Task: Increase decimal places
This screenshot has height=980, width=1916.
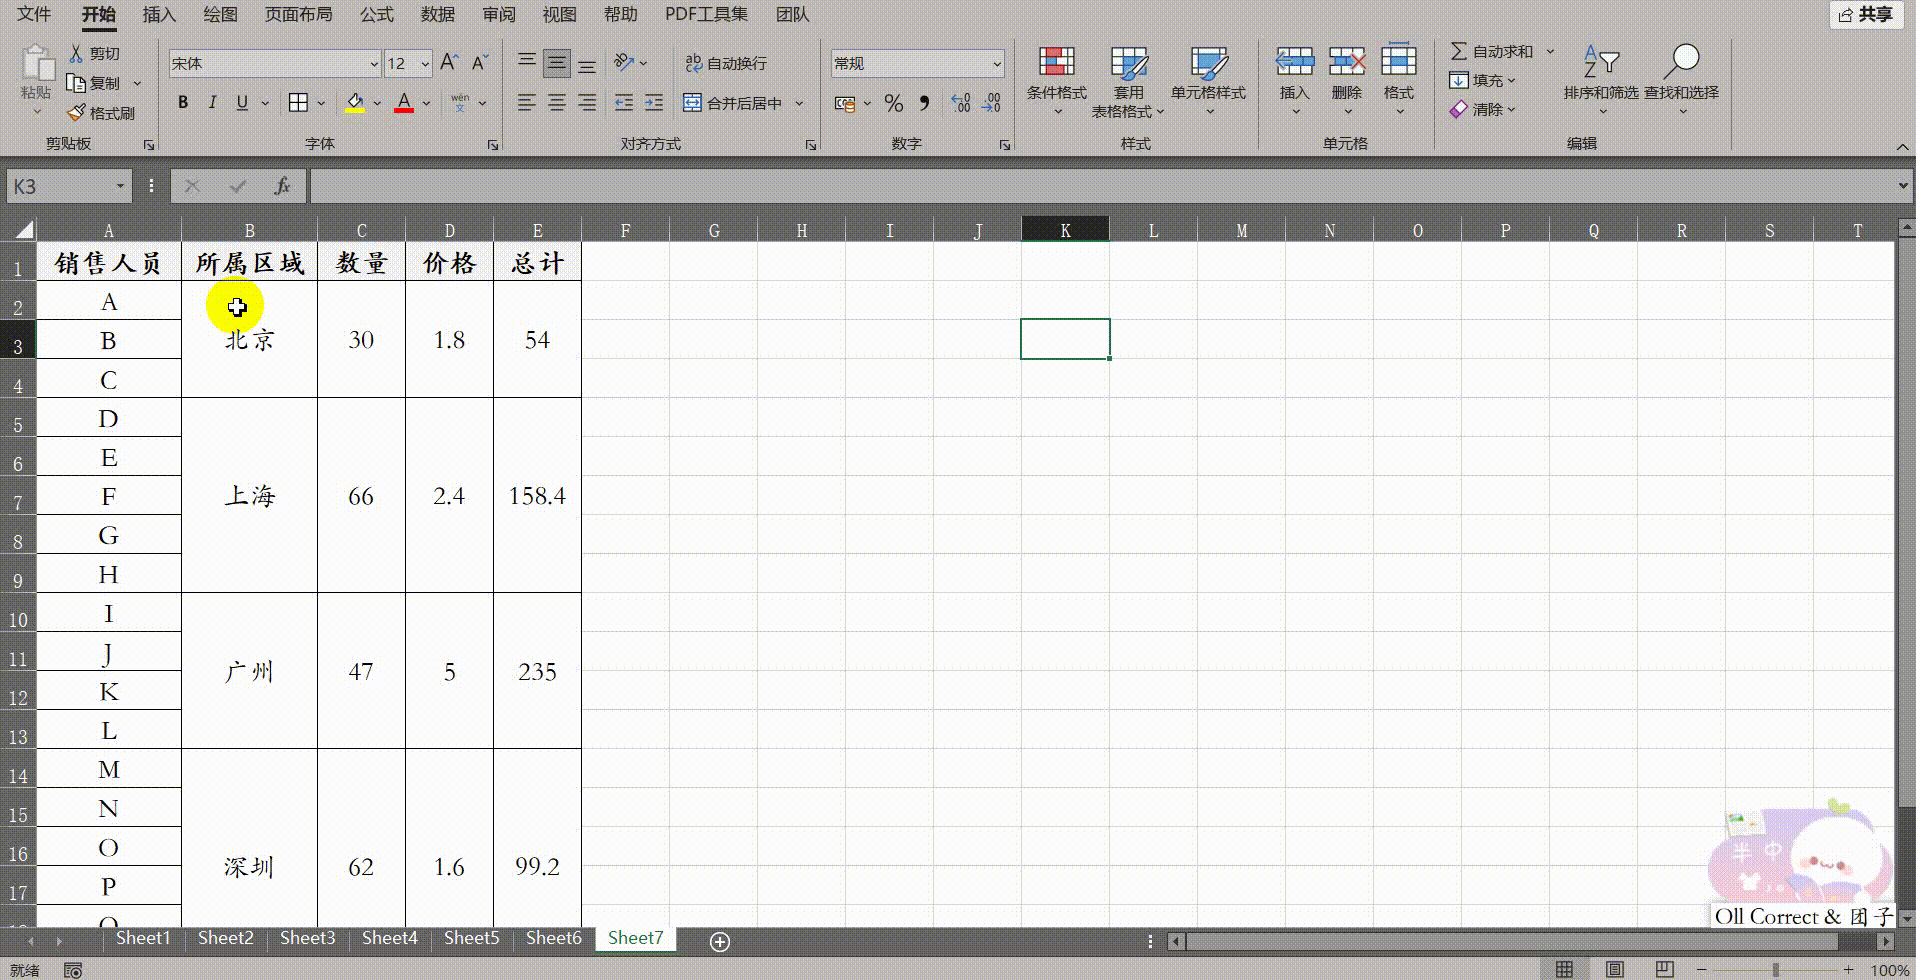Action: click(961, 102)
